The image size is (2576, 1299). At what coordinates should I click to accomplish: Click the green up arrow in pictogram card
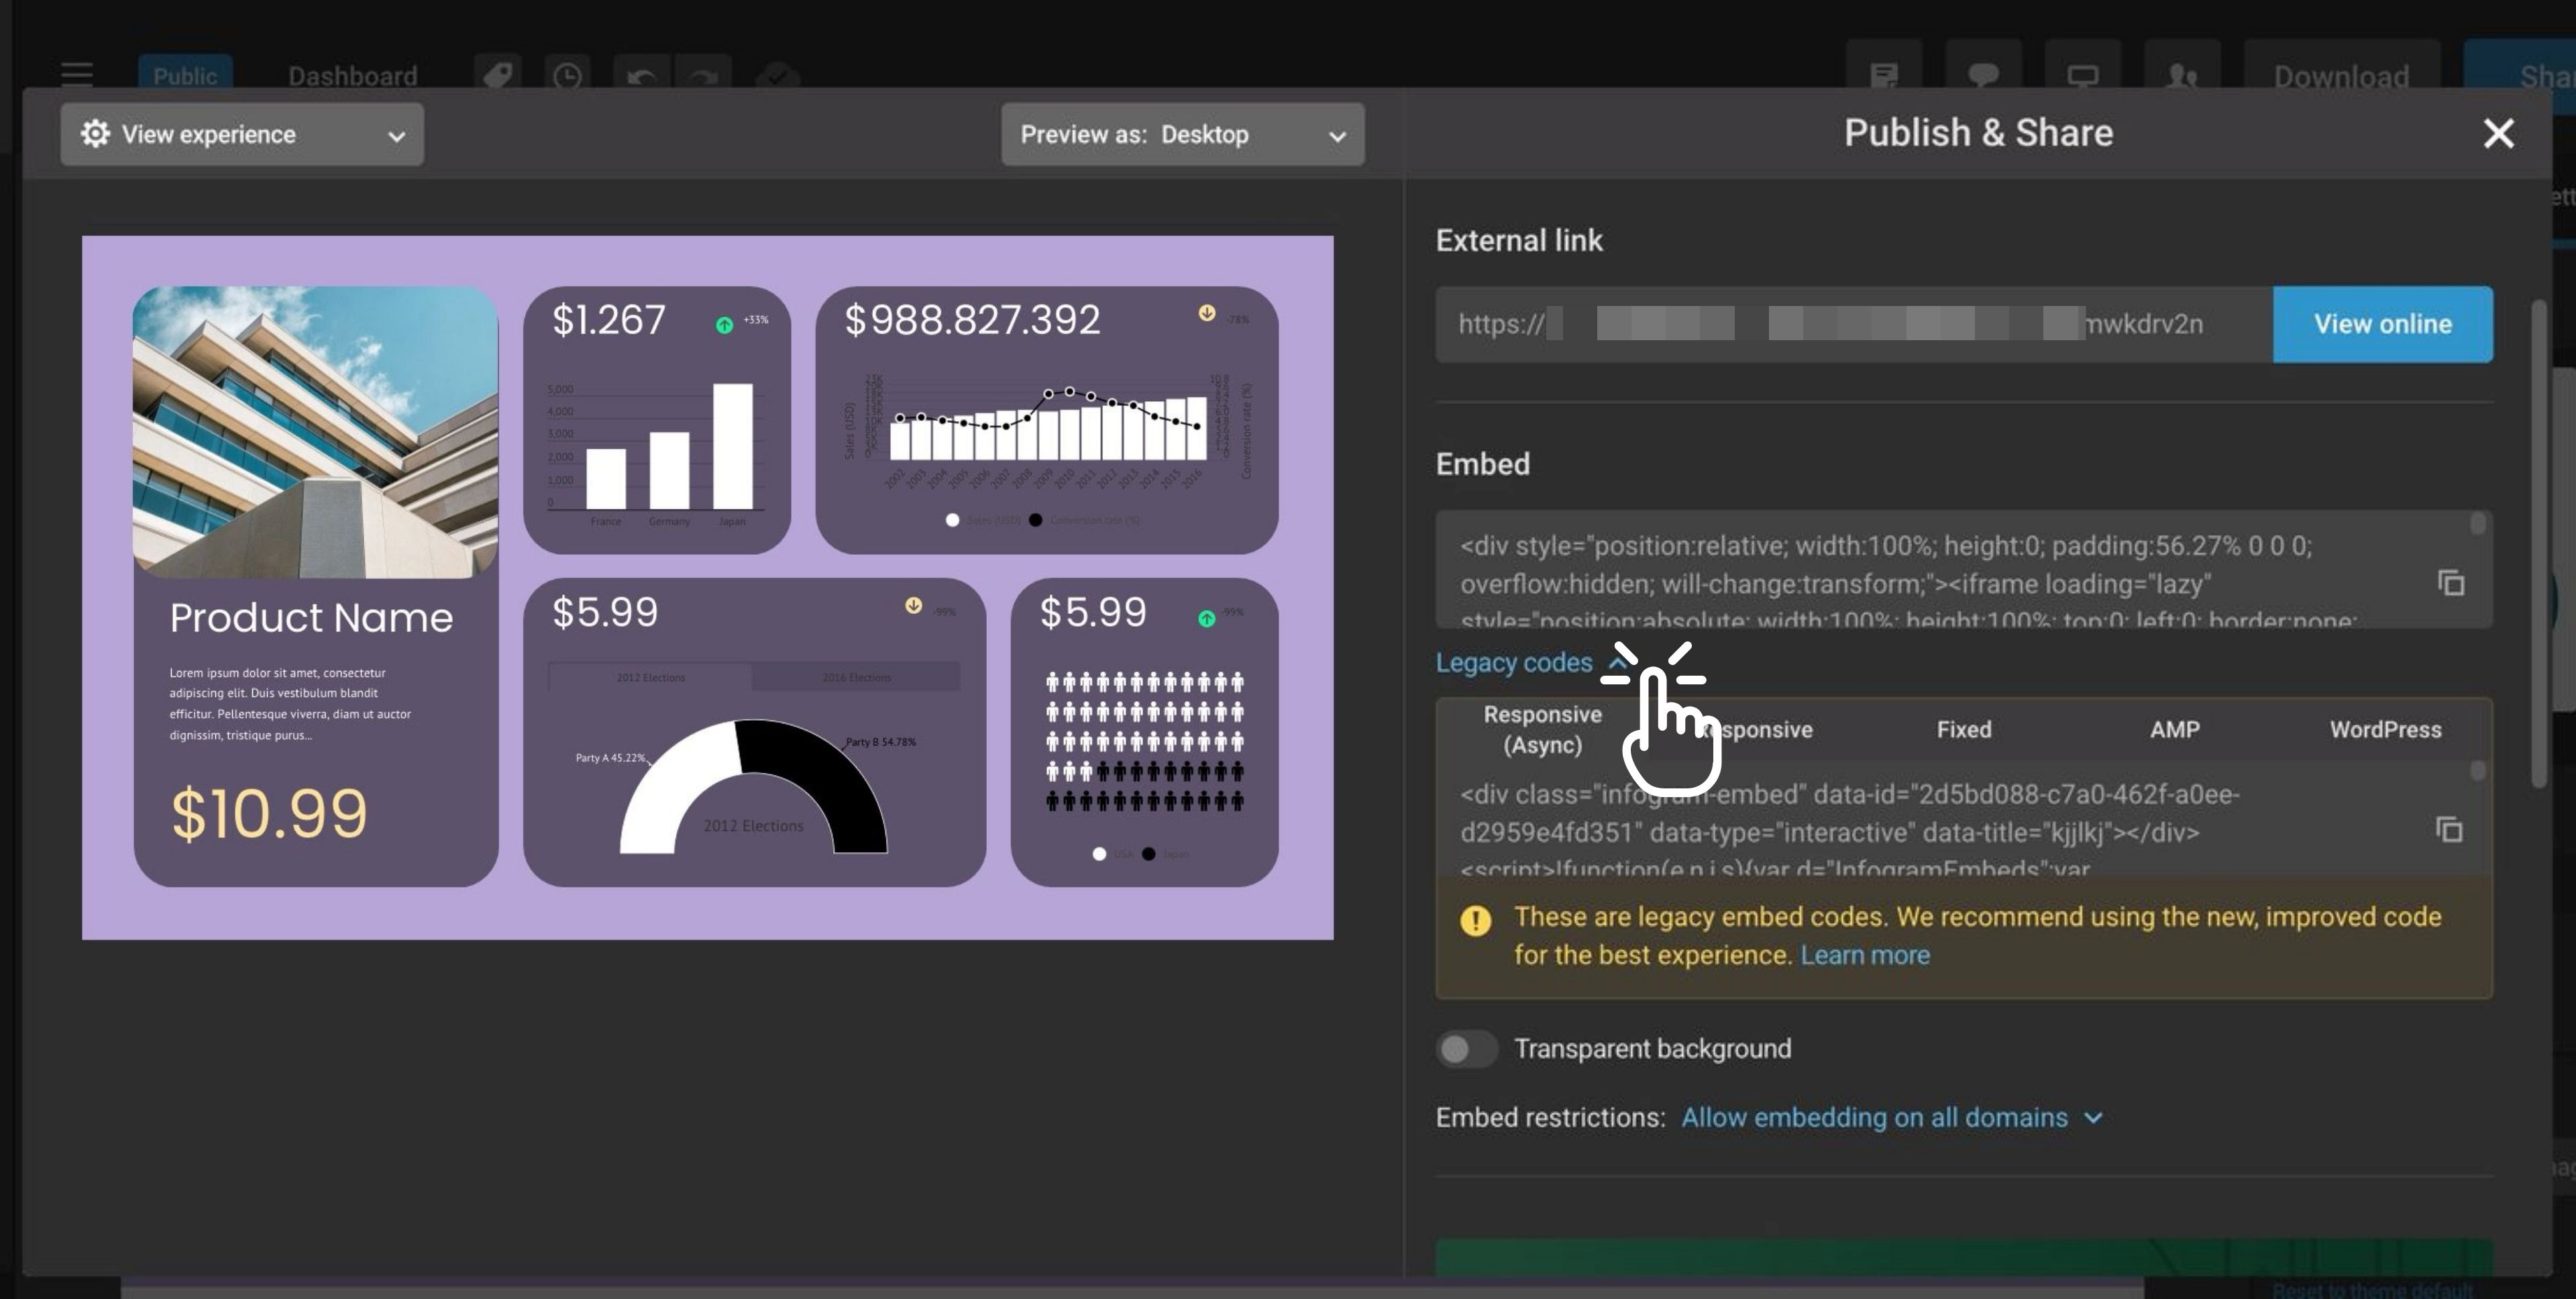click(x=1207, y=619)
